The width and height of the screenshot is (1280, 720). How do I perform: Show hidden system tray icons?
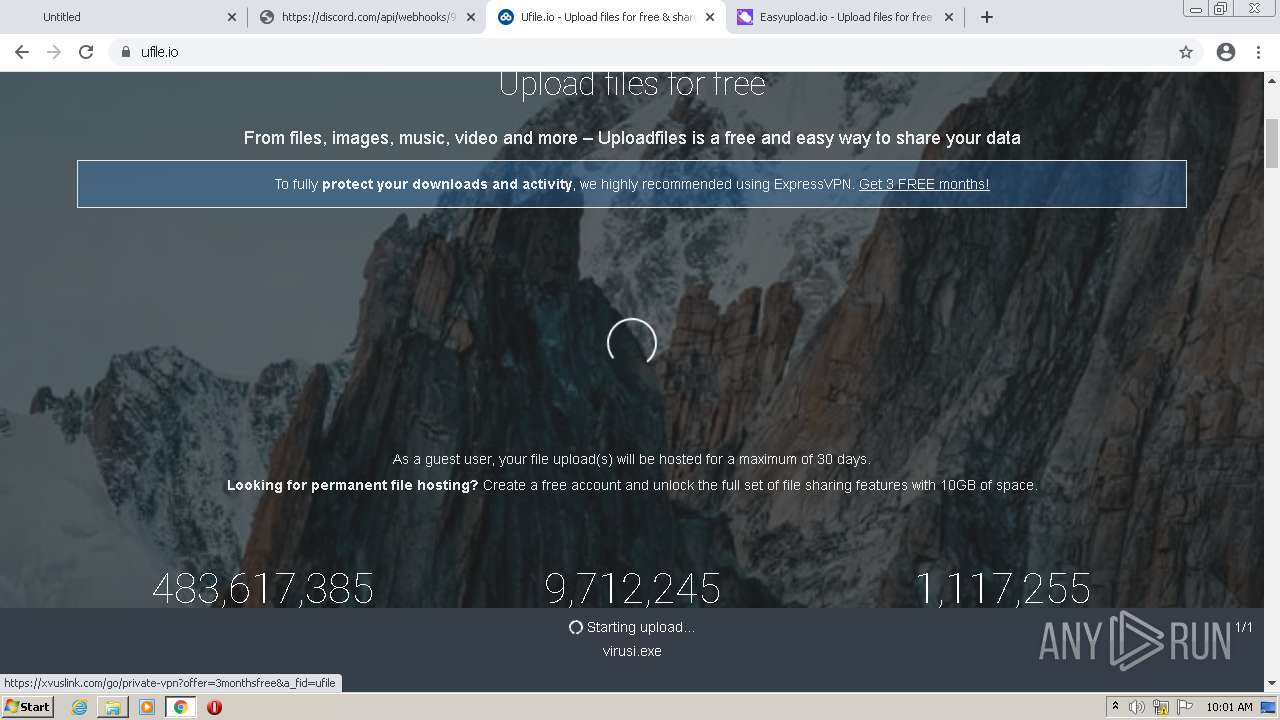[1115, 707]
